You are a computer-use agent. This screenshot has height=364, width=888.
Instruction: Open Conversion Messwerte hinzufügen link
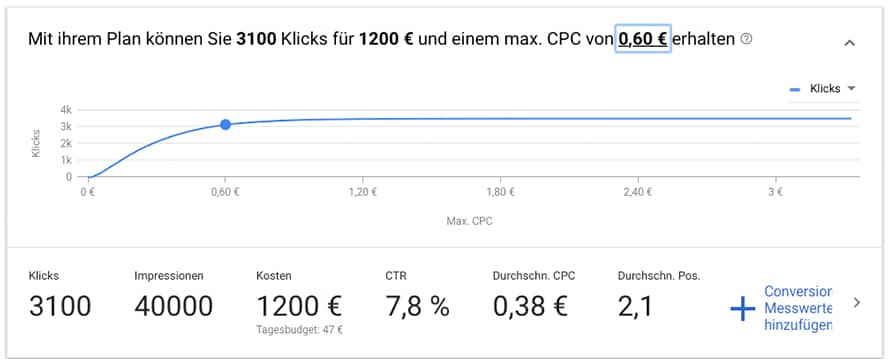pos(798,309)
